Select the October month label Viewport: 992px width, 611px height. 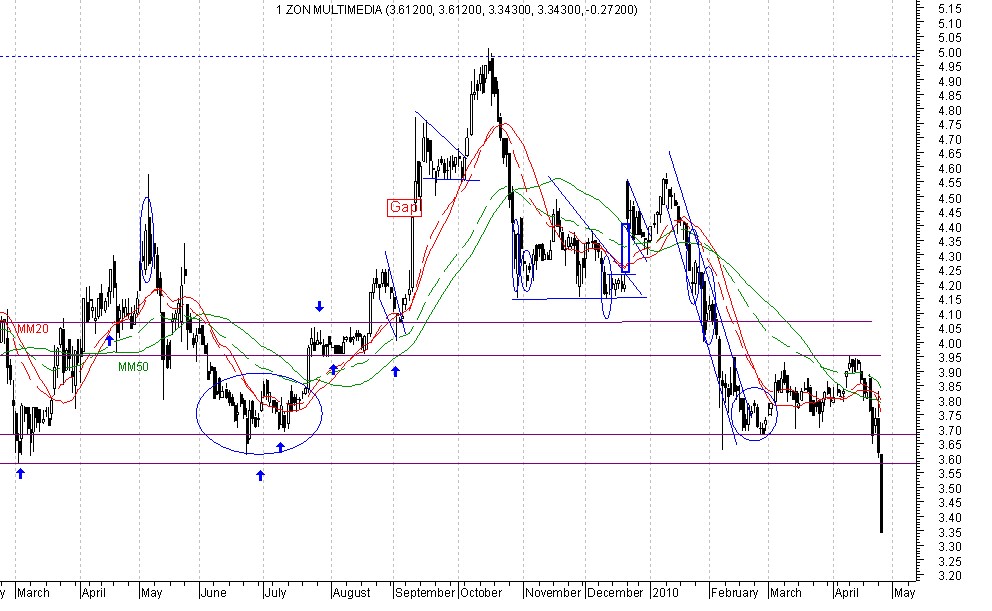(x=481, y=593)
